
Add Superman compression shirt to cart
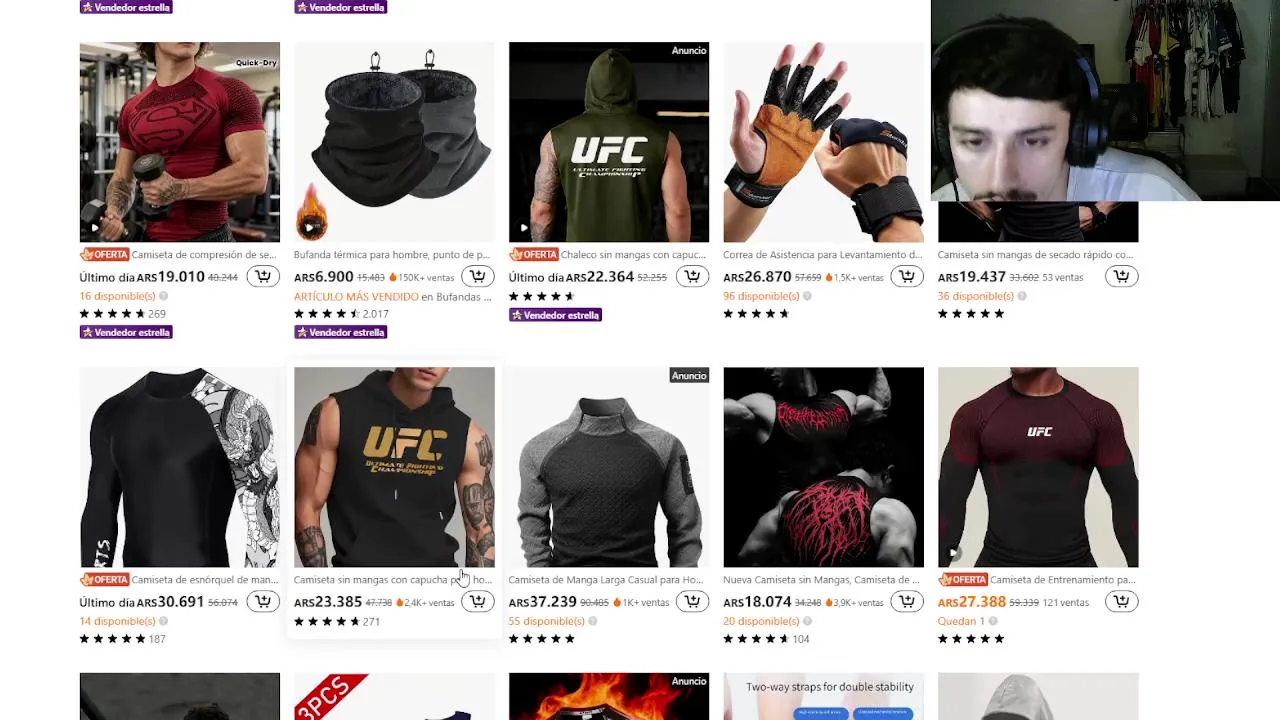click(263, 277)
